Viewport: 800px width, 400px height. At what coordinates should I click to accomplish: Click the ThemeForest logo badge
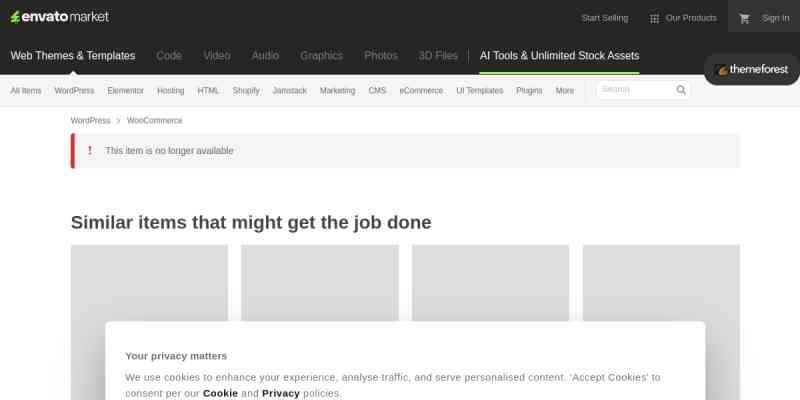pyautogui.click(x=752, y=70)
